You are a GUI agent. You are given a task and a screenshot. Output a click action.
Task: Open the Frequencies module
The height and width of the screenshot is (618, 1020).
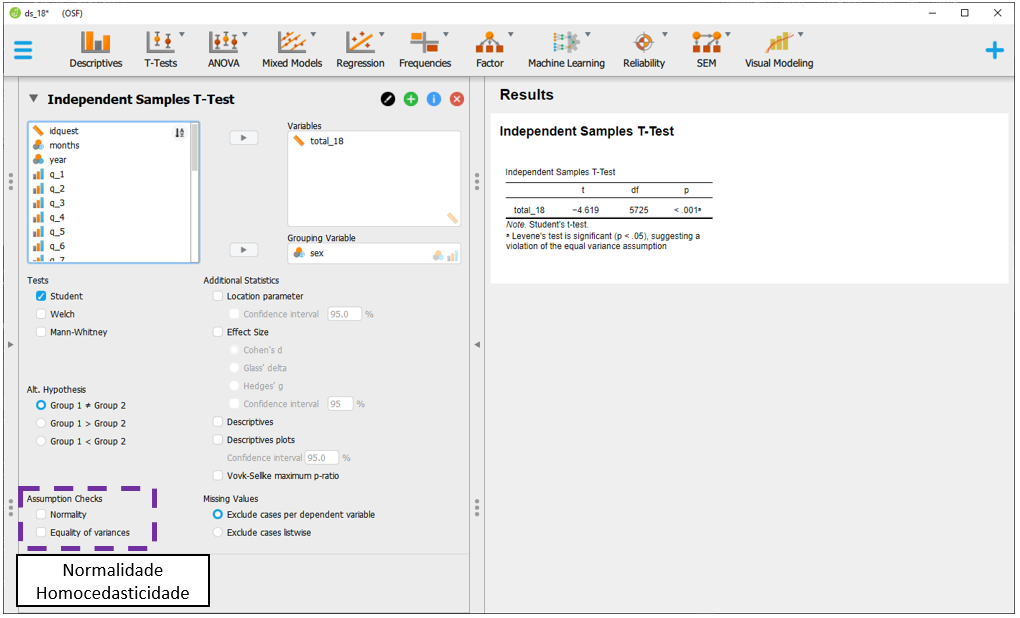[425, 50]
